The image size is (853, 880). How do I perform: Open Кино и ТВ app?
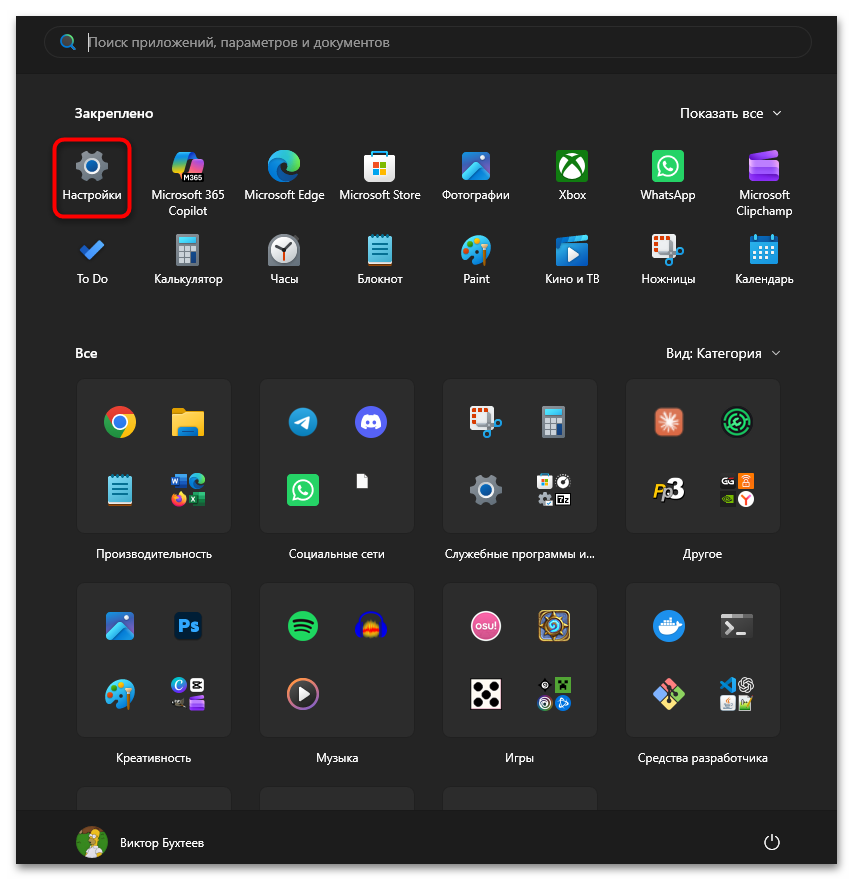click(x=572, y=260)
